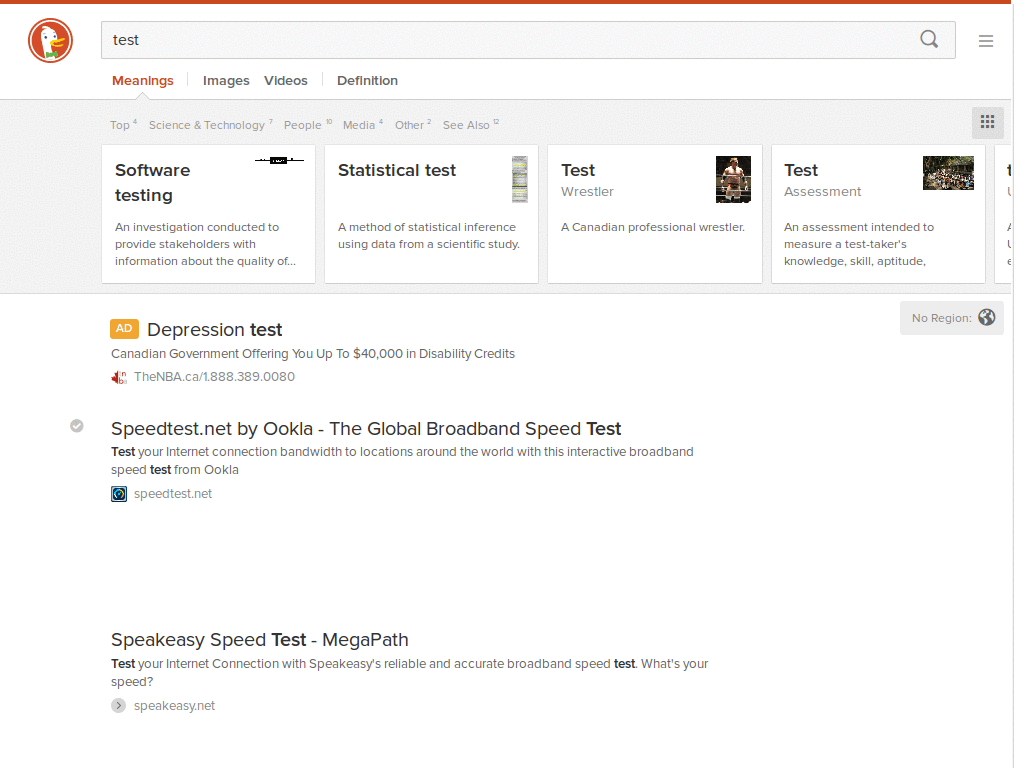Click the wrestler photo thumbnail
This screenshot has height=768, width=1024.
pos(733,180)
